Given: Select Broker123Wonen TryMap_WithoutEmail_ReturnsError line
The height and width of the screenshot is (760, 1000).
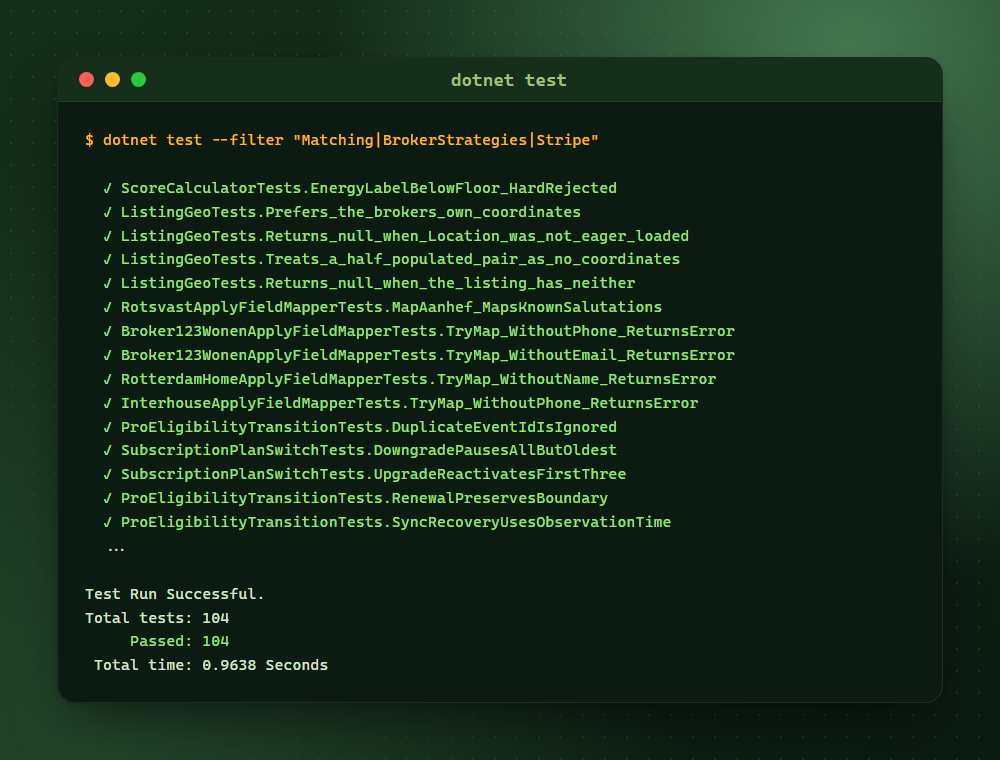Looking at the screenshot, I should pos(418,355).
